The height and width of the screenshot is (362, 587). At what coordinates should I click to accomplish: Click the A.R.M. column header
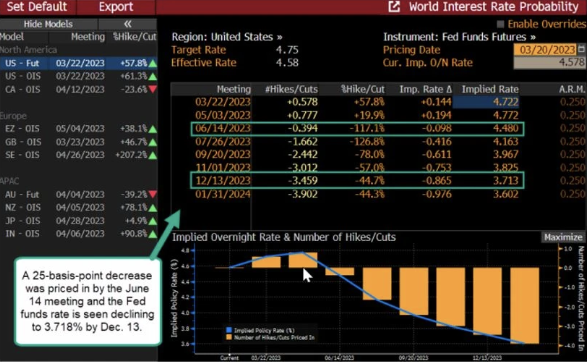[x=572, y=89]
